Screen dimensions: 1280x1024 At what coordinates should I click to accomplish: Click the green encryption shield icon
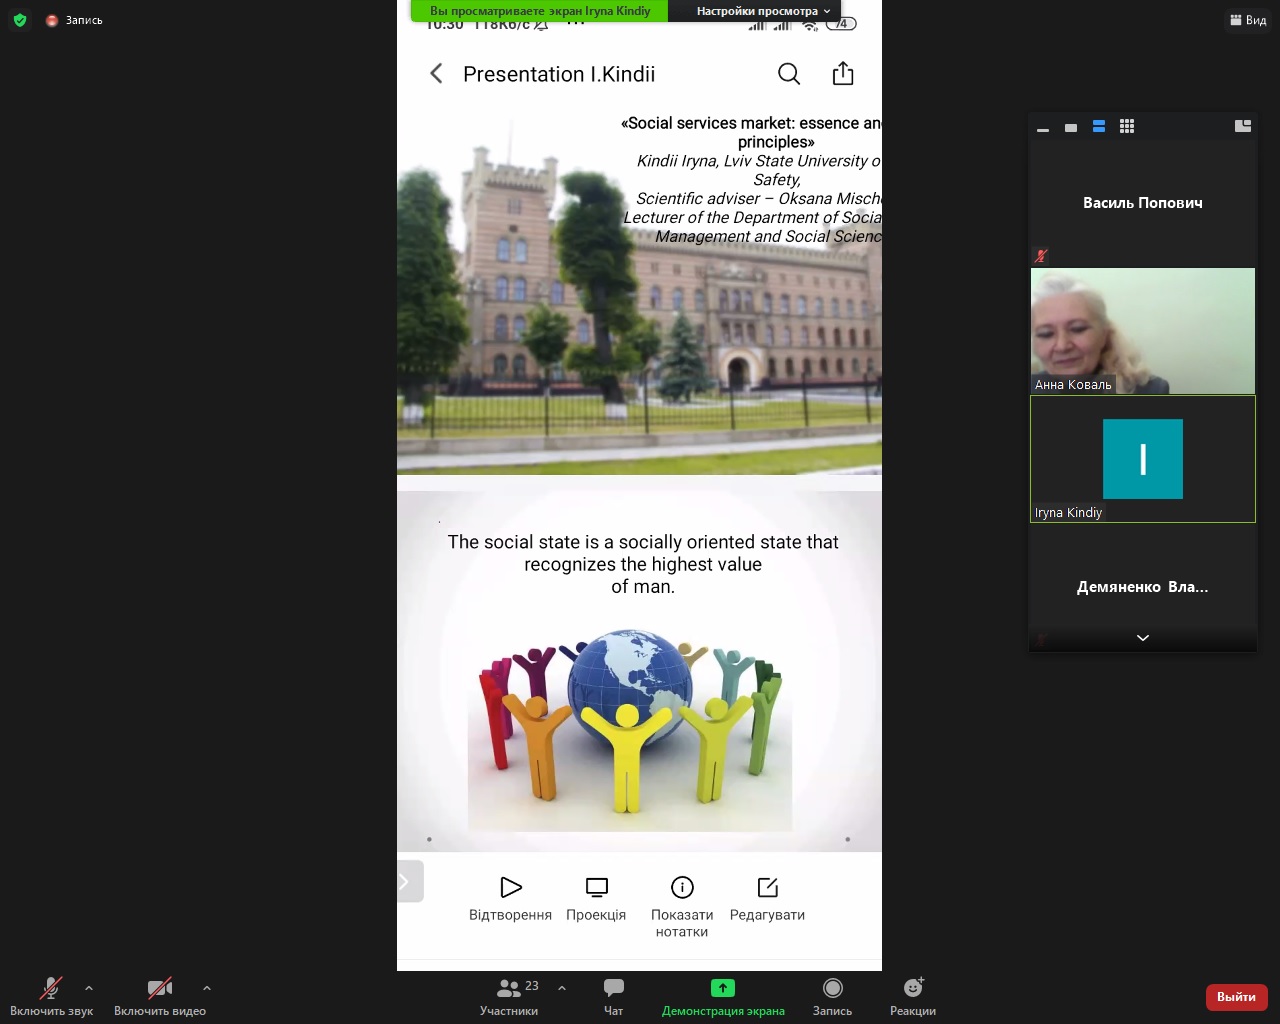click(x=20, y=20)
